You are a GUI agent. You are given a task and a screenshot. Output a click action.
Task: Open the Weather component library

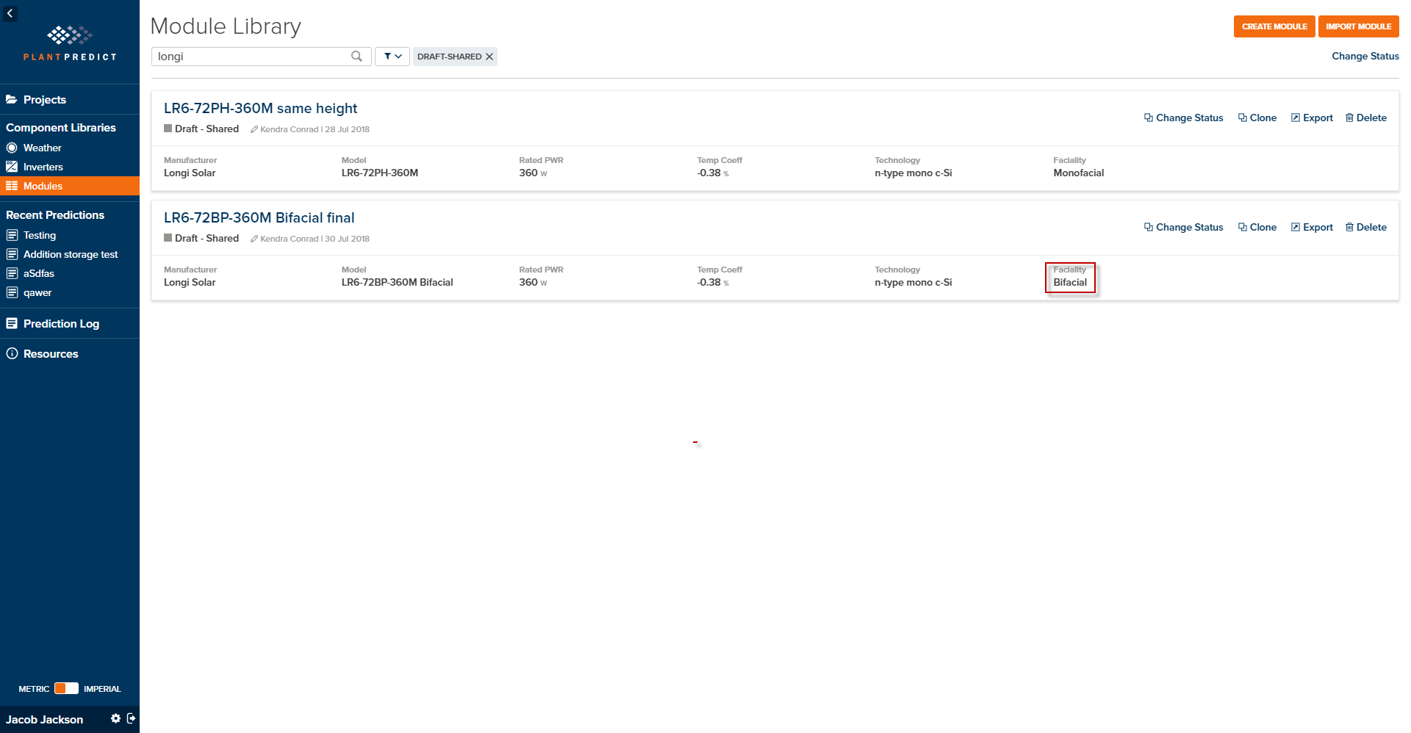click(x=42, y=148)
